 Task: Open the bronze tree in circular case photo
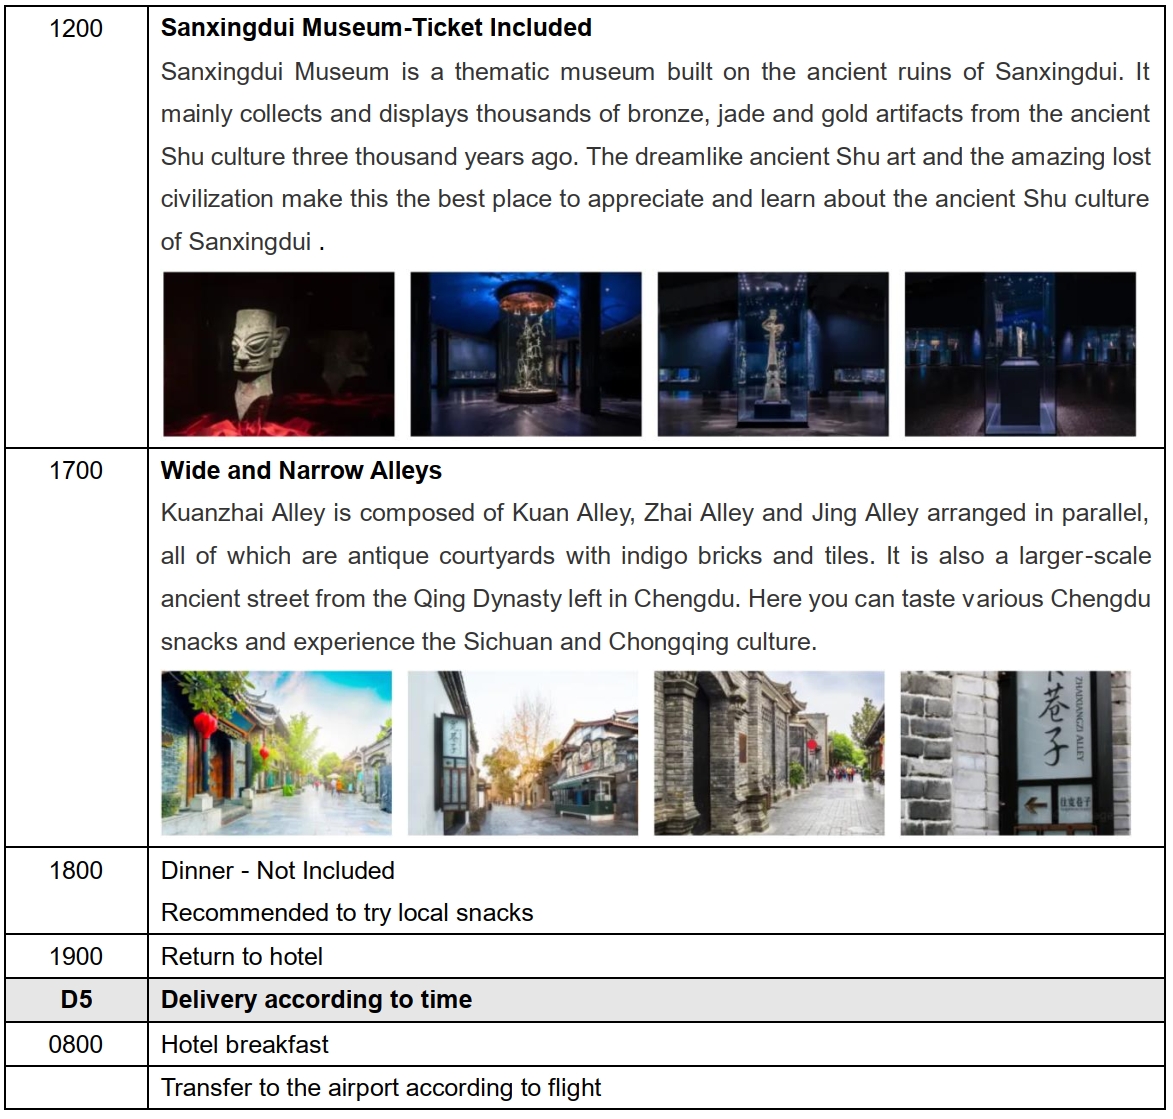[526, 354]
